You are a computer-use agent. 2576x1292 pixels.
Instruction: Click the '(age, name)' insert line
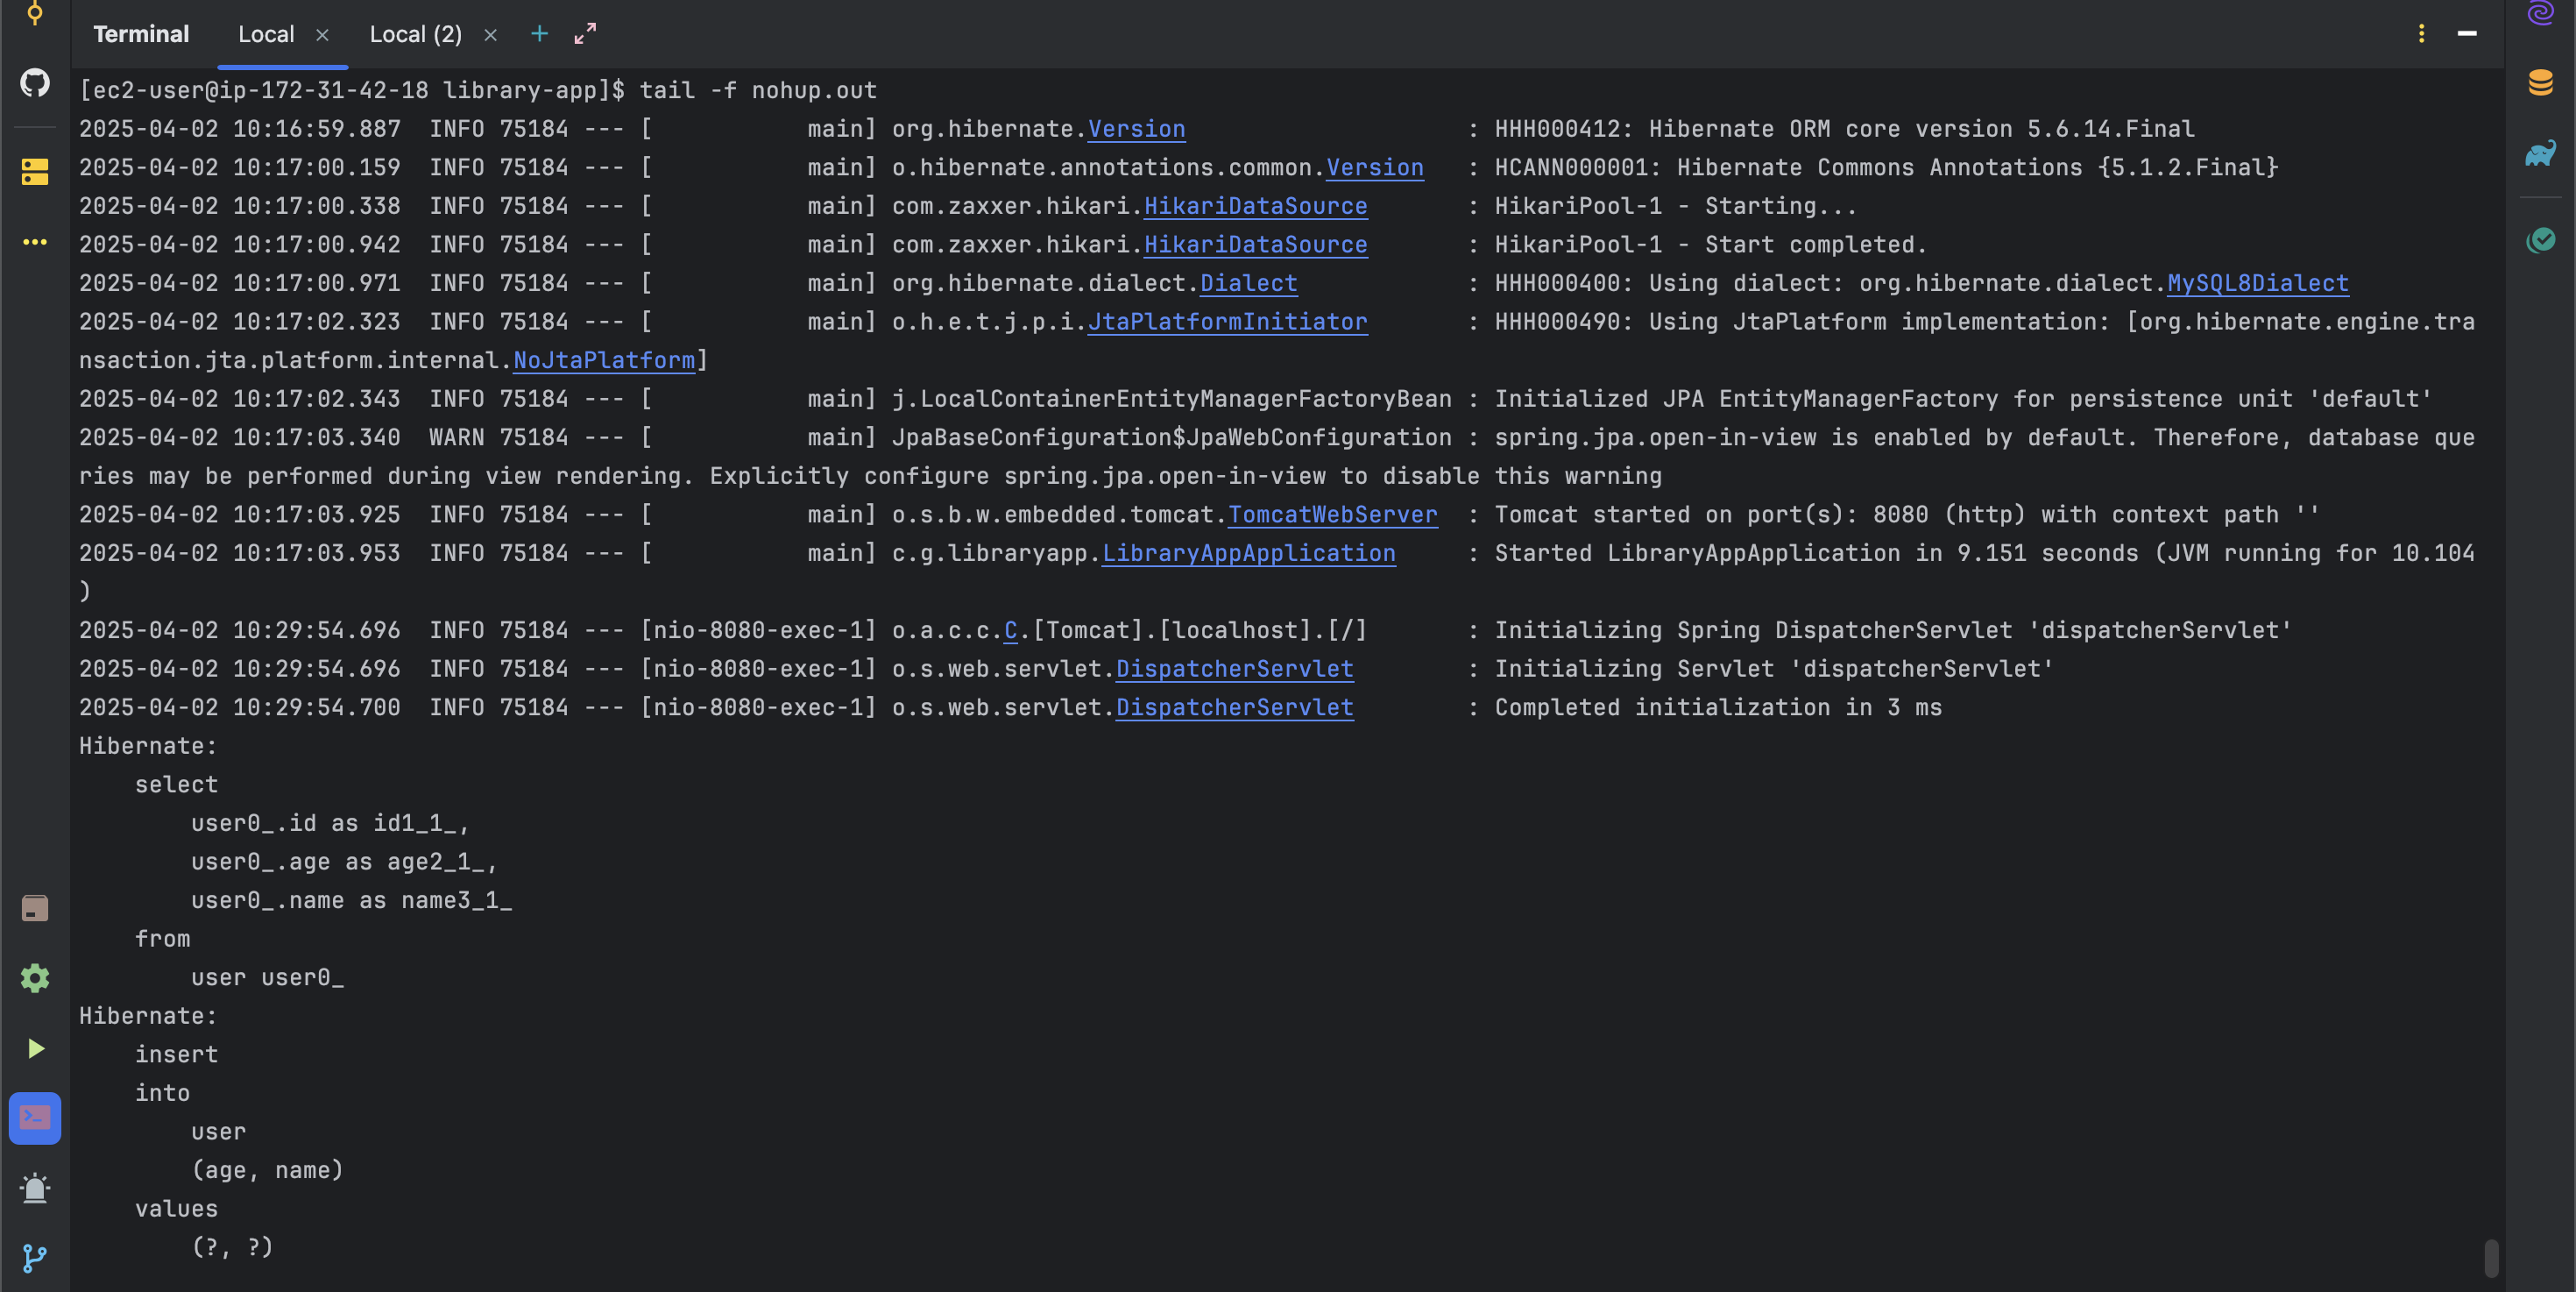267,1170
